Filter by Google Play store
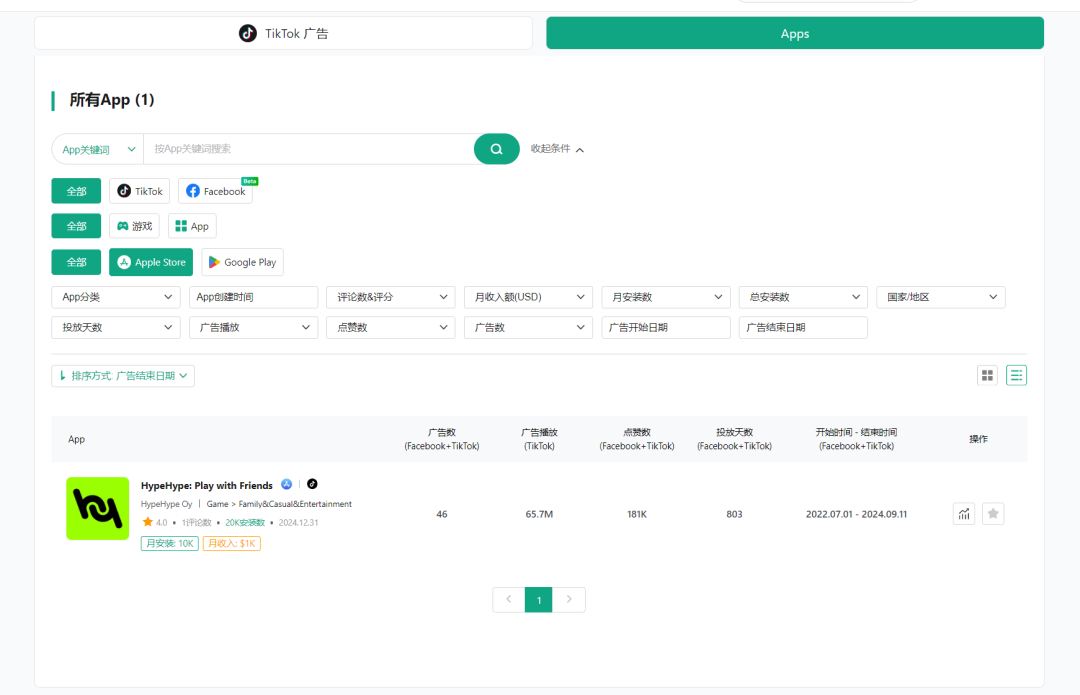1080x695 pixels. coord(242,262)
